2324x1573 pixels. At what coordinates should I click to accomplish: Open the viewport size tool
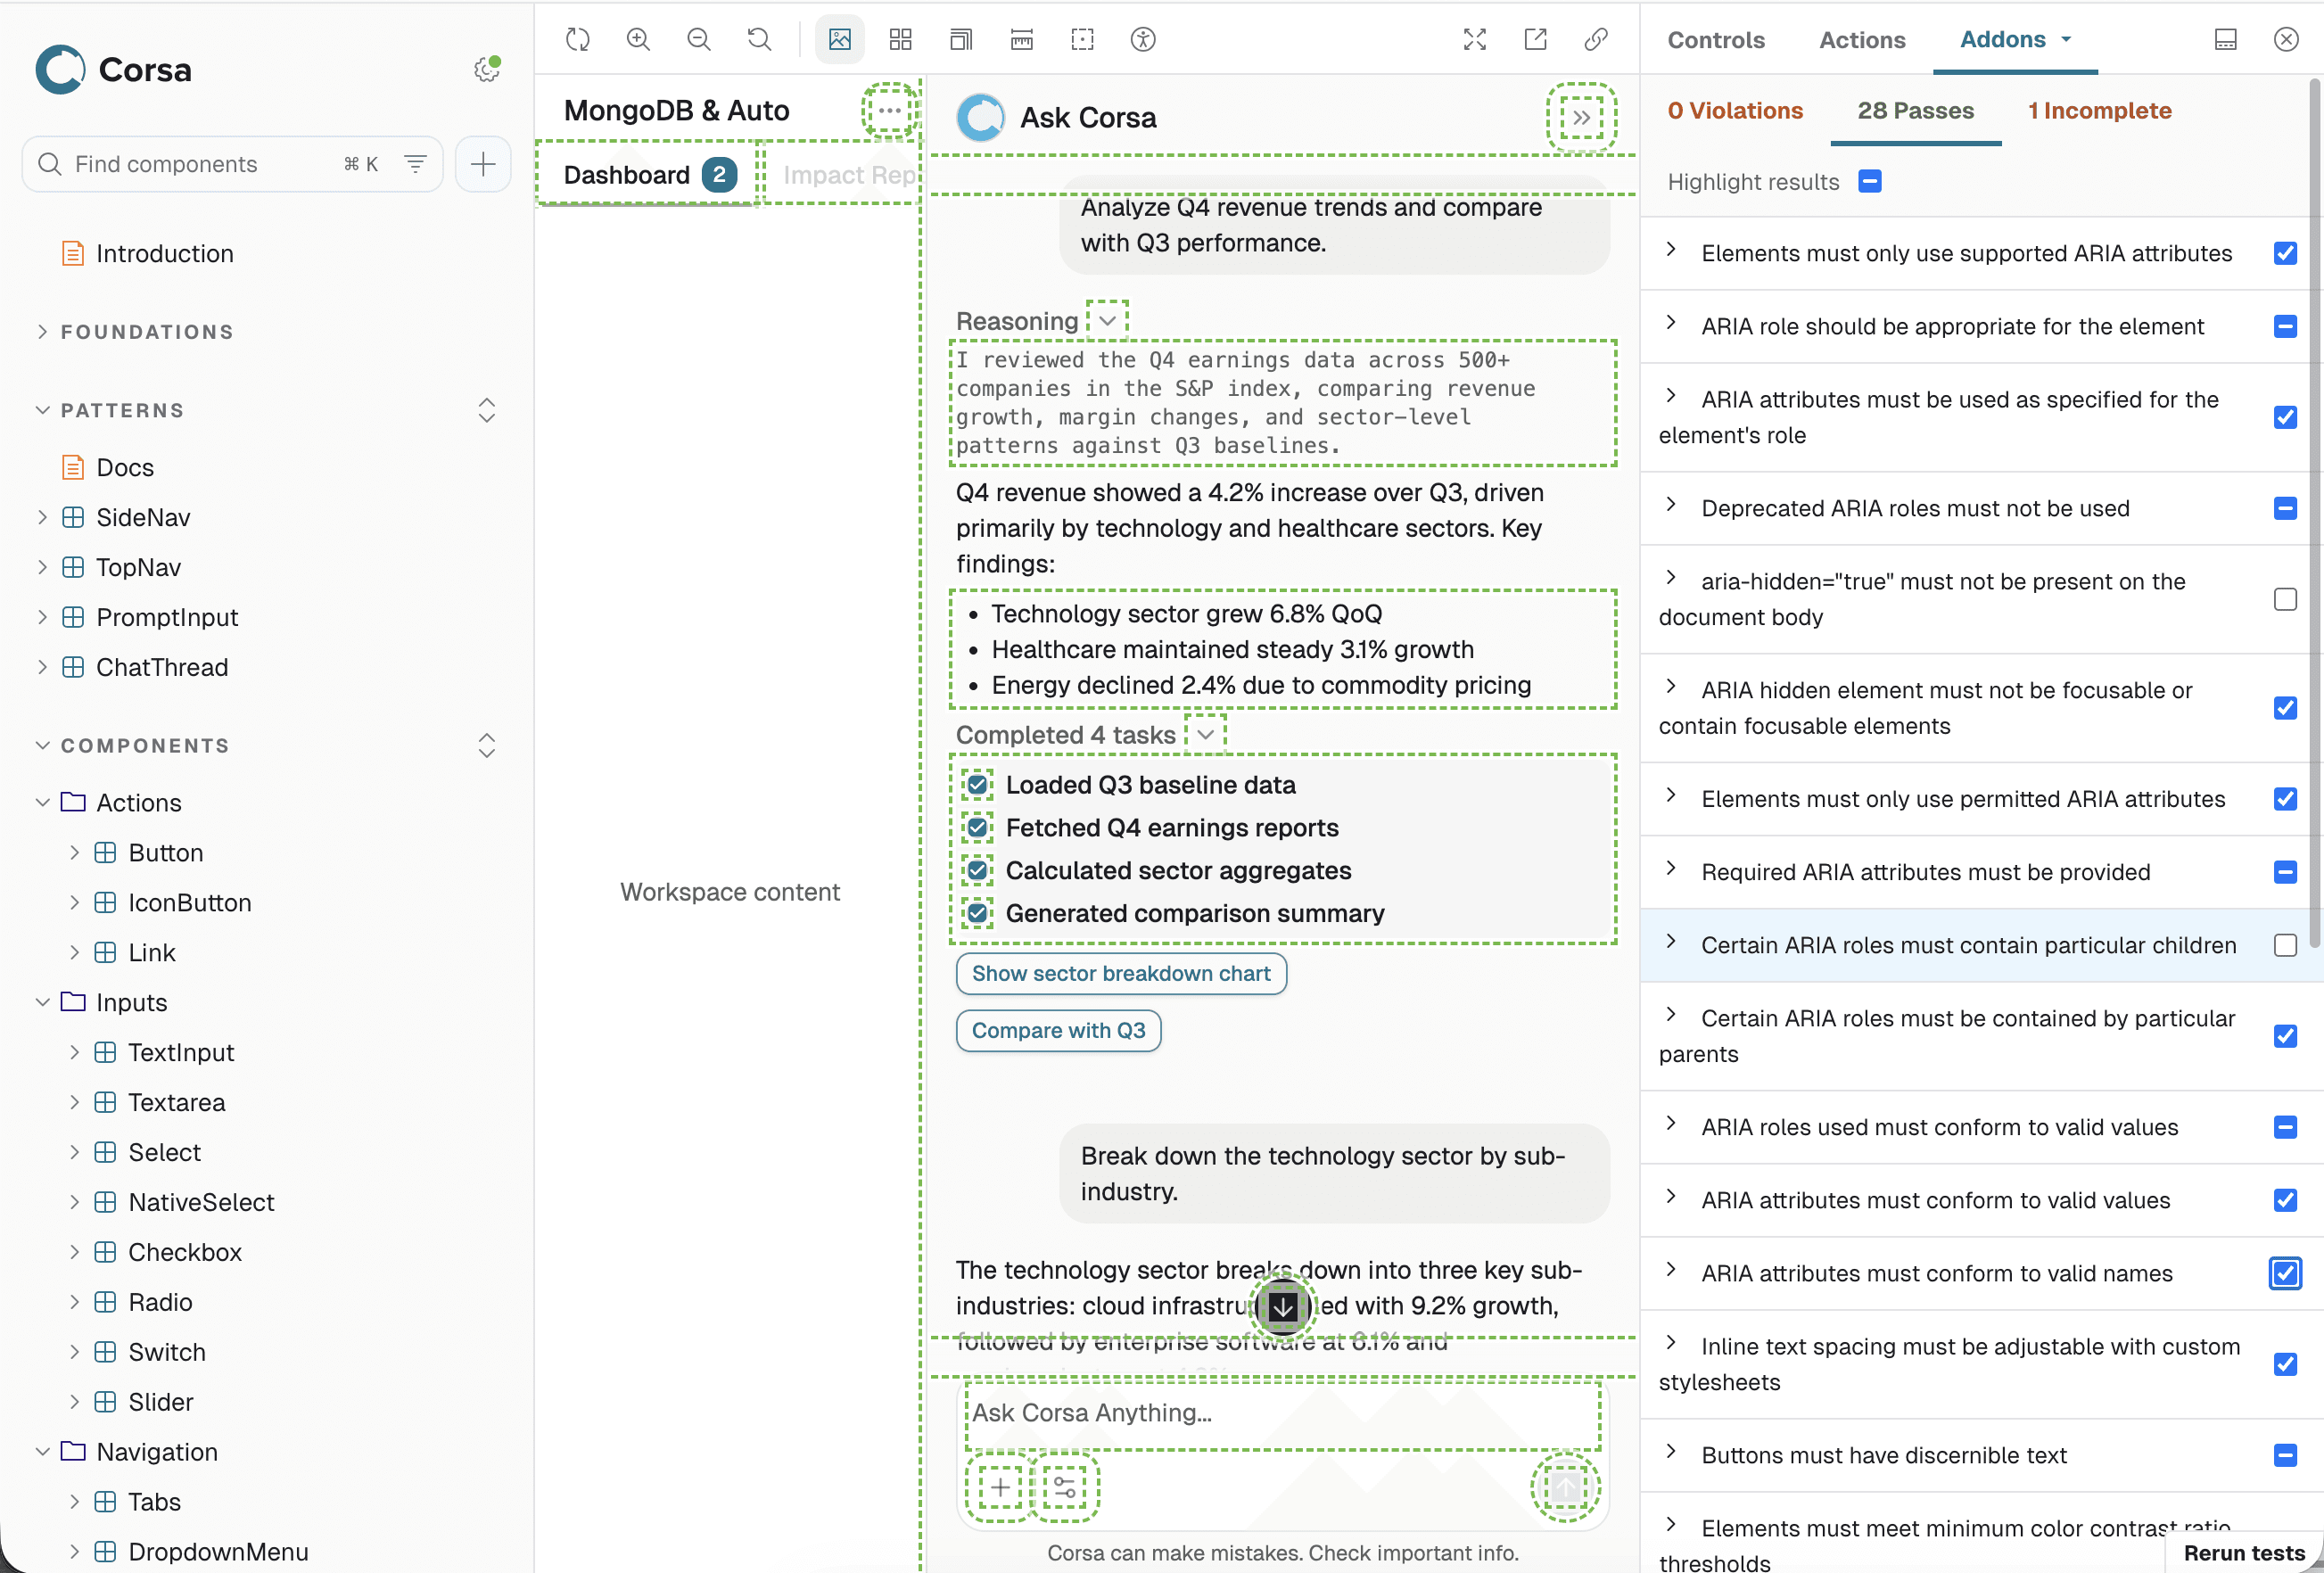[961, 39]
